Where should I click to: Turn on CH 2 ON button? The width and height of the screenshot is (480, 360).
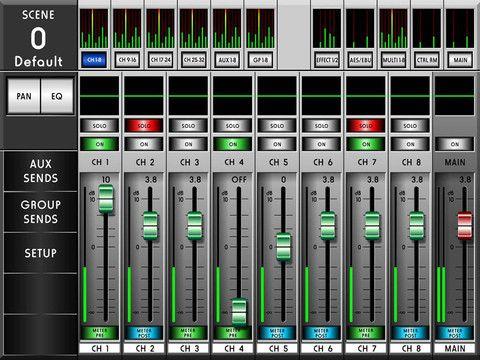pyautogui.click(x=144, y=144)
